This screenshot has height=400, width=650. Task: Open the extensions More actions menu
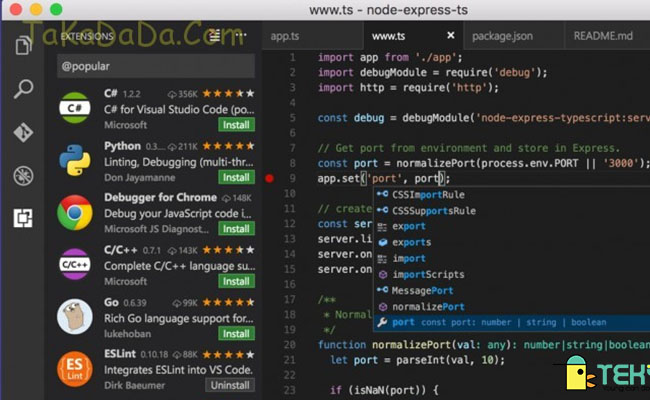pos(241,36)
